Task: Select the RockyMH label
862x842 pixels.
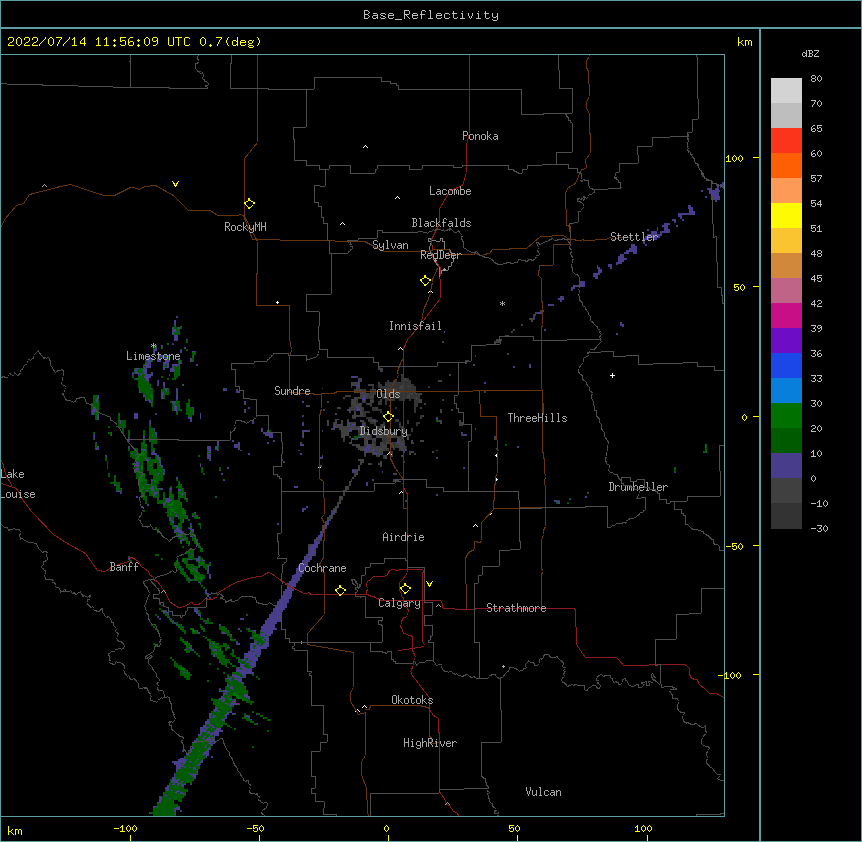Action: [x=245, y=227]
